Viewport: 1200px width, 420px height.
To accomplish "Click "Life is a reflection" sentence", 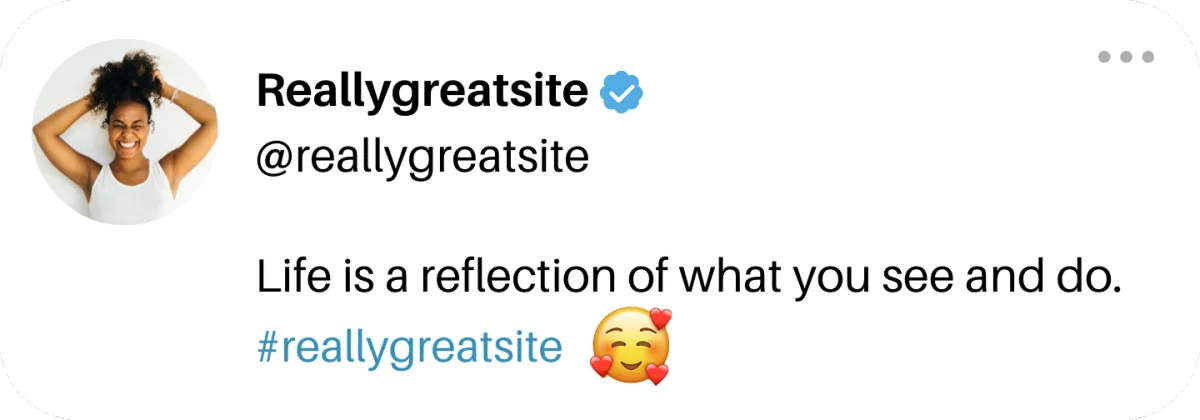I will (685, 277).
